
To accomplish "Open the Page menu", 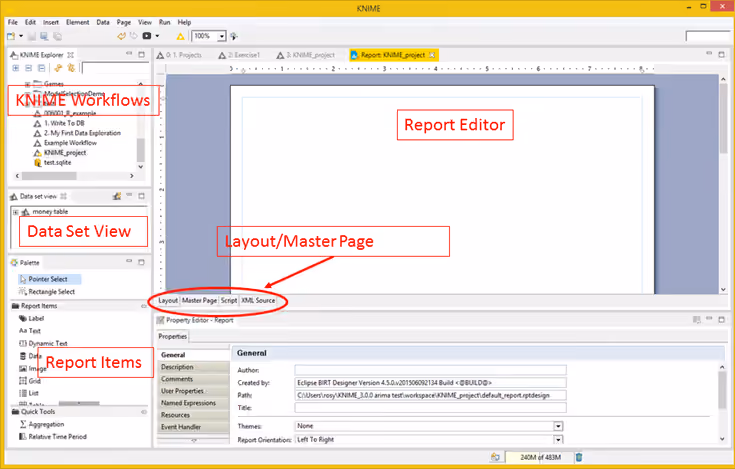I will pyautogui.click(x=124, y=22).
